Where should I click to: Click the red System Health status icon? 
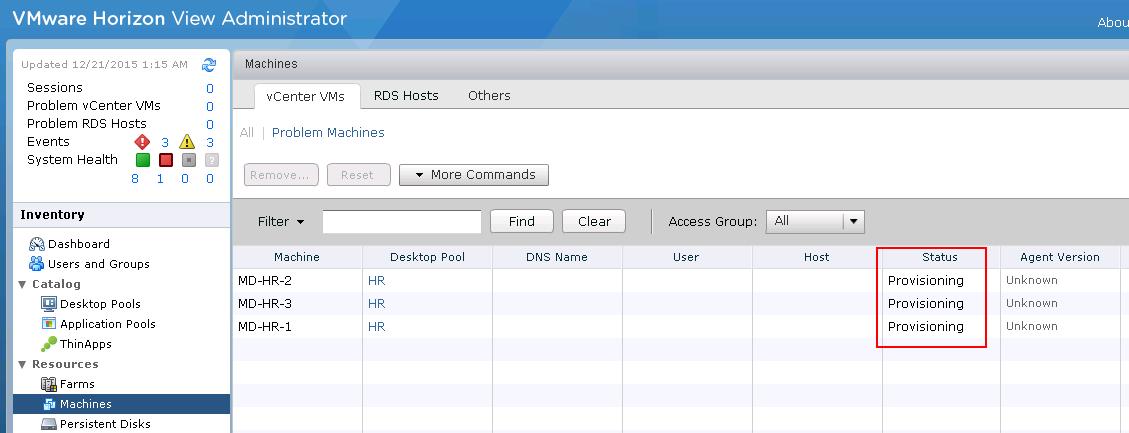click(x=166, y=160)
